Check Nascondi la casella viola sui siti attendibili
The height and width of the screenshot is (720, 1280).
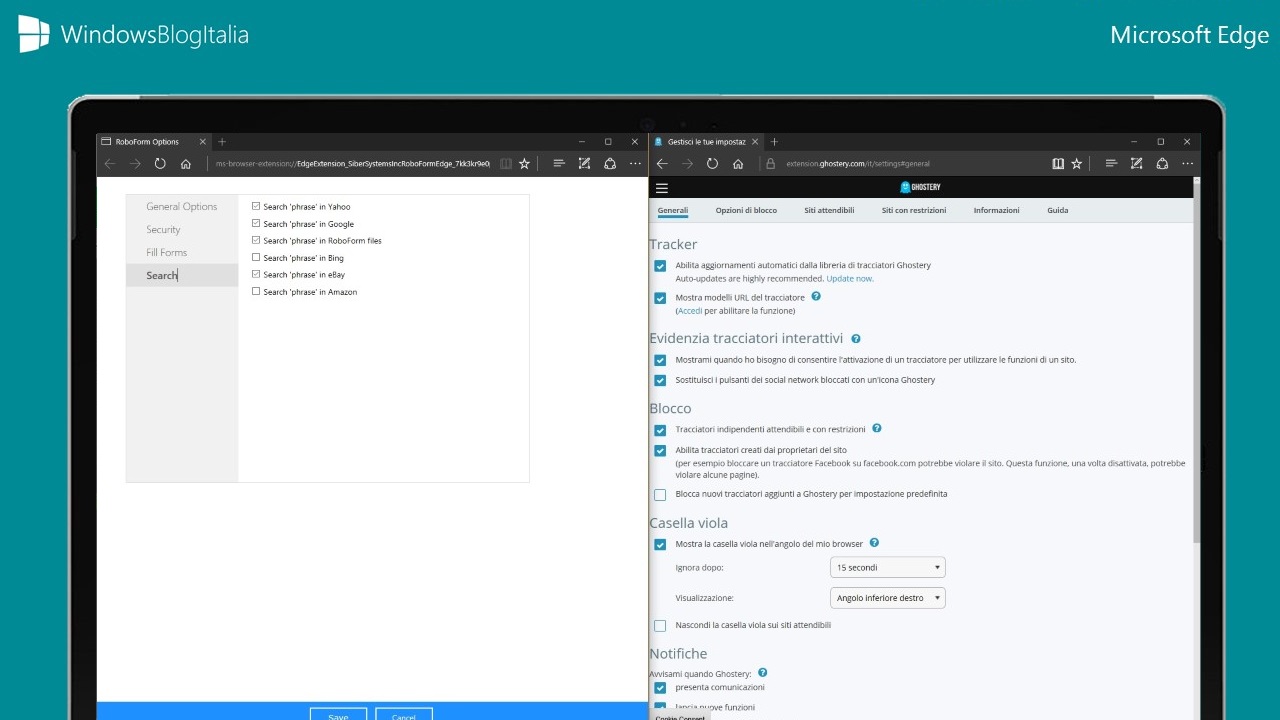(660, 626)
